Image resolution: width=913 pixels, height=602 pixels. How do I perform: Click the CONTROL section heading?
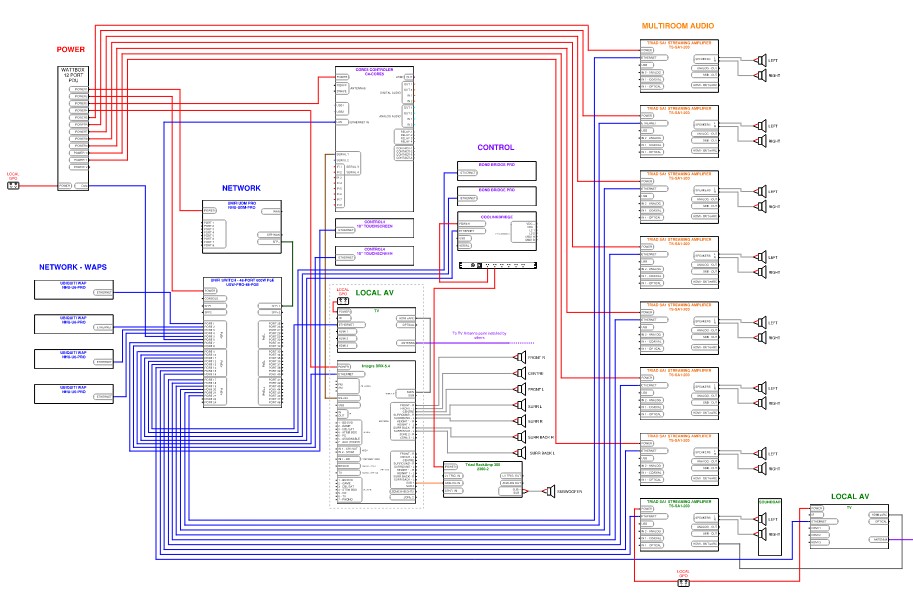click(495, 147)
